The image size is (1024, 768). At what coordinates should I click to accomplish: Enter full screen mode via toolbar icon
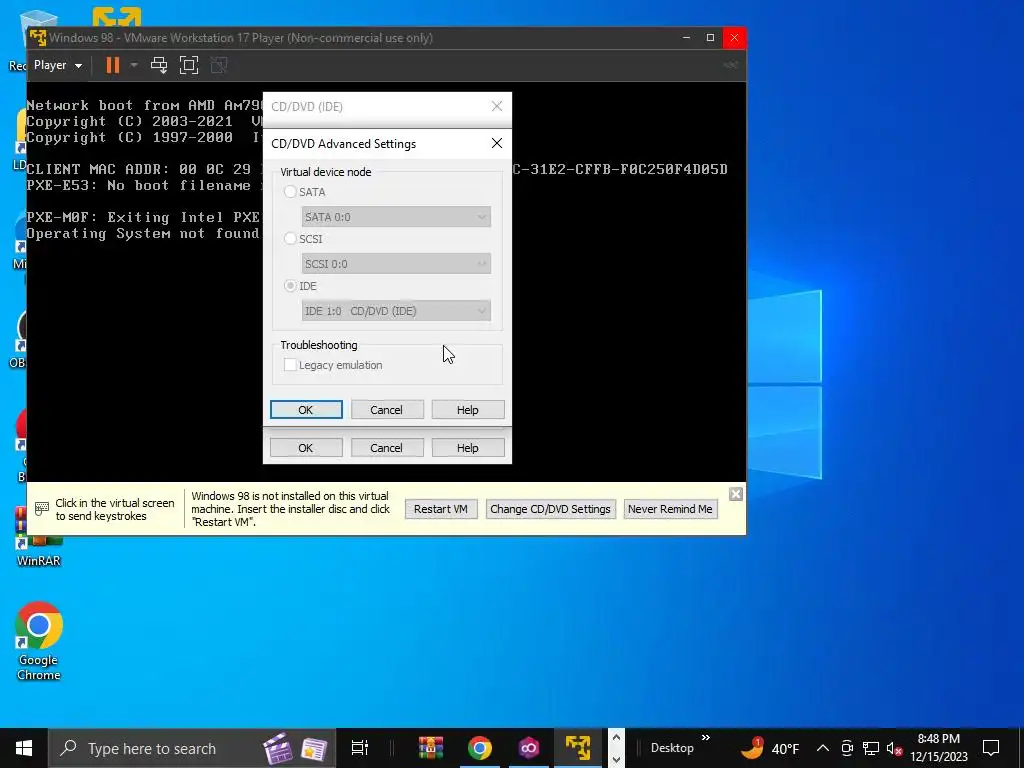[189, 65]
